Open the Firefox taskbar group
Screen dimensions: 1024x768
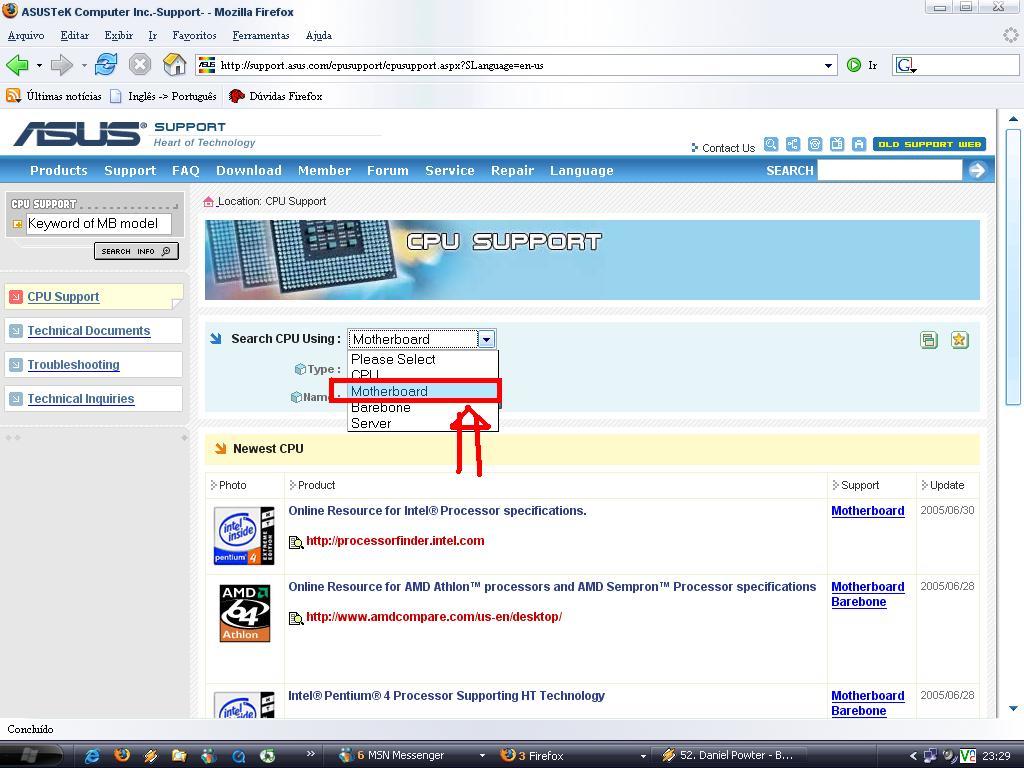click(x=572, y=756)
